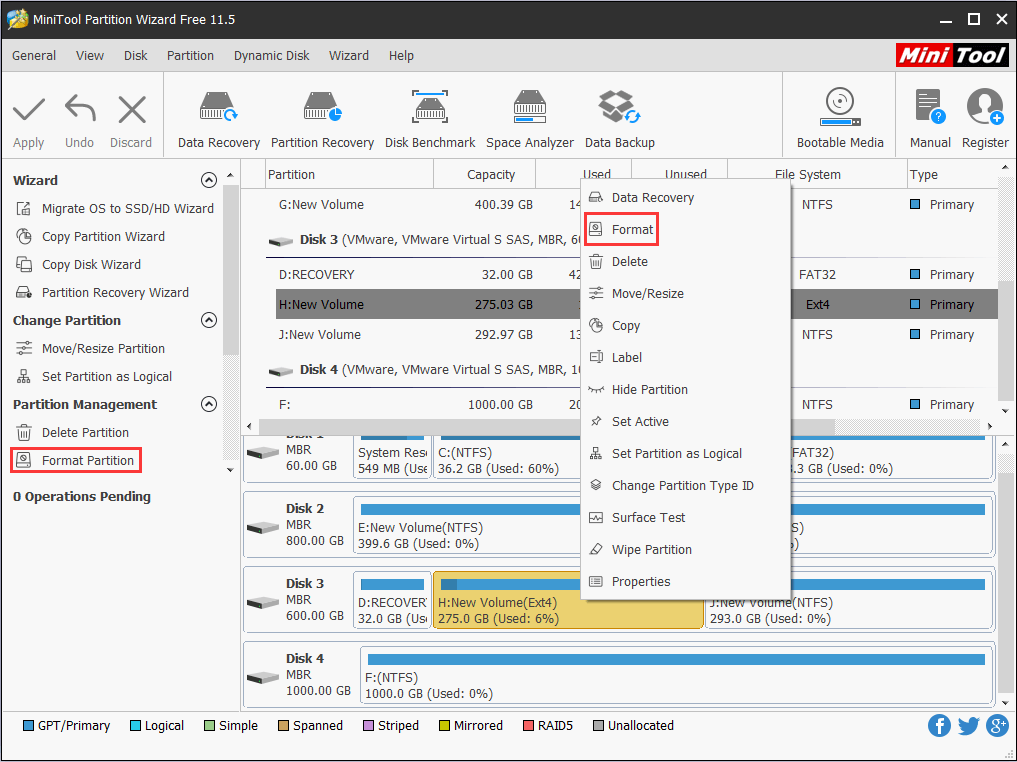1017x762 pixels.
Task: Open the Bootable Media creator
Action: (839, 115)
